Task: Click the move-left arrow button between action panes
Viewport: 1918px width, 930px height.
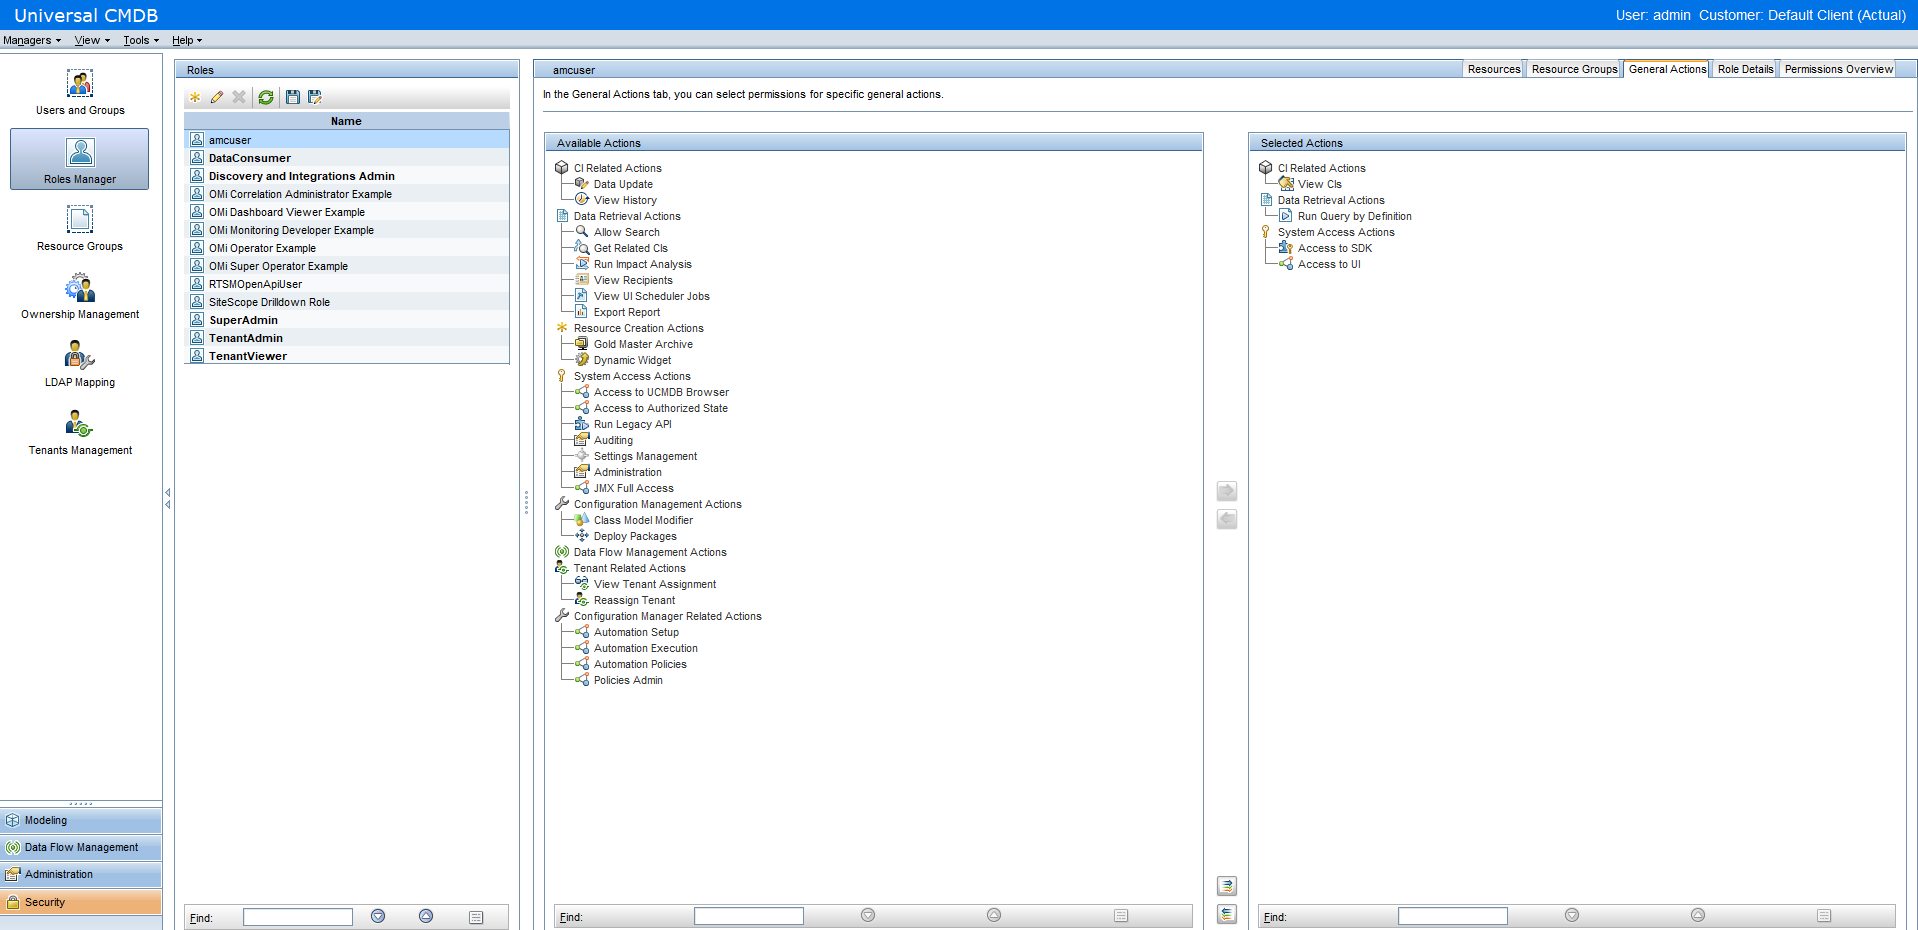Action: [x=1227, y=519]
